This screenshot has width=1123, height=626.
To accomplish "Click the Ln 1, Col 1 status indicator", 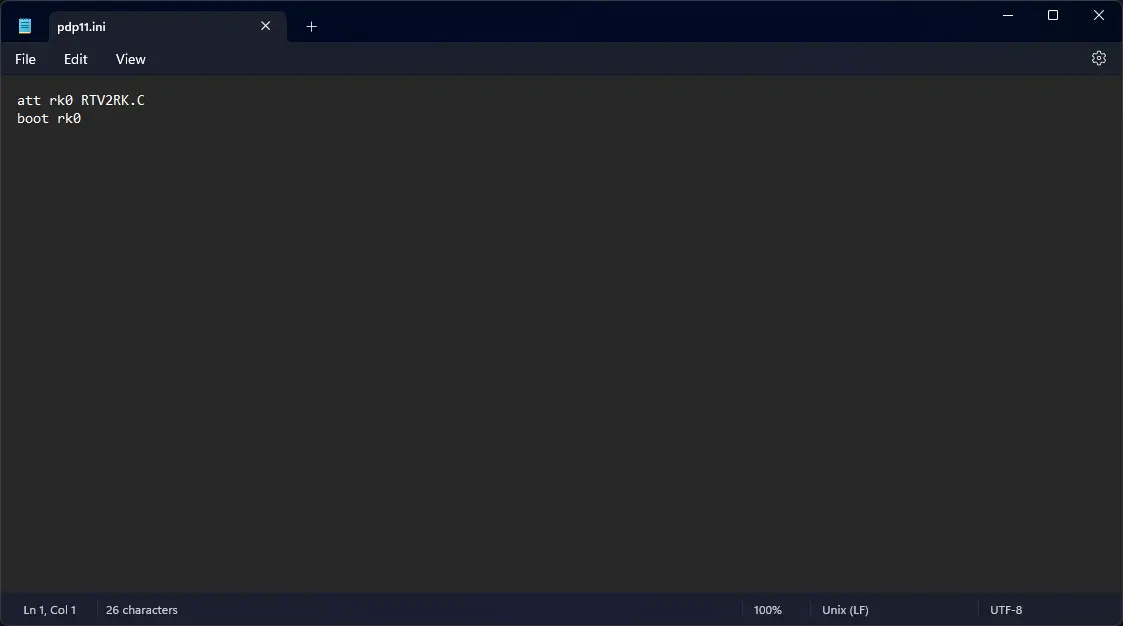I will tap(49, 610).
